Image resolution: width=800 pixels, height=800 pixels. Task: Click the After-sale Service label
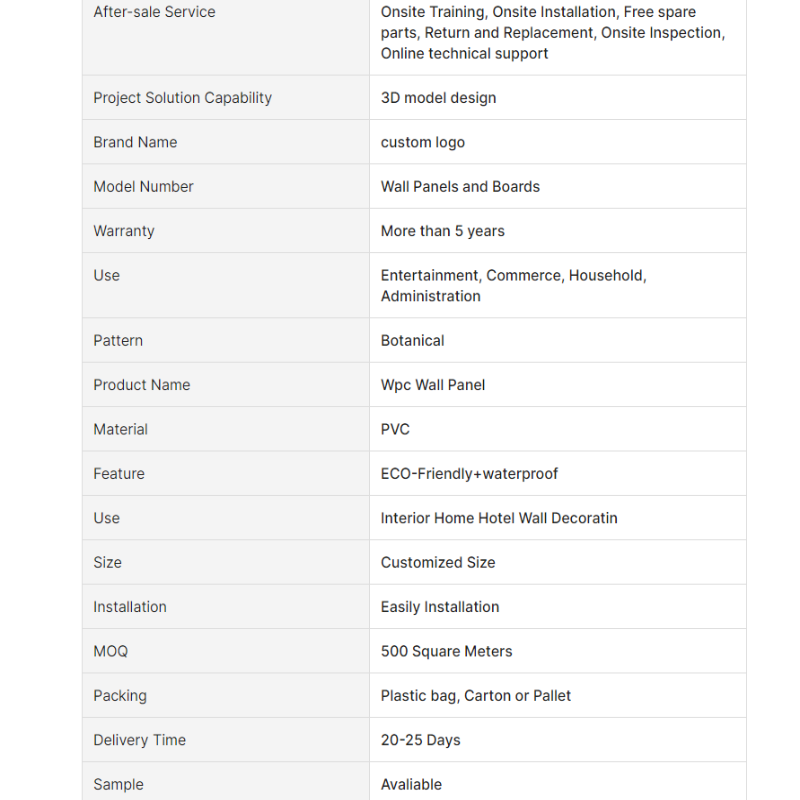154,12
